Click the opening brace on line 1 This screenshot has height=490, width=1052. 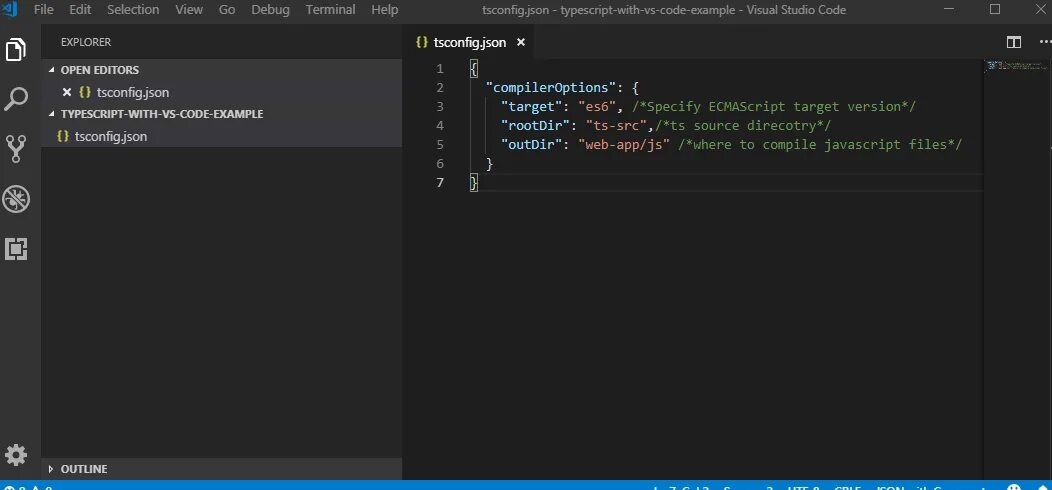(x=474, y=68)
